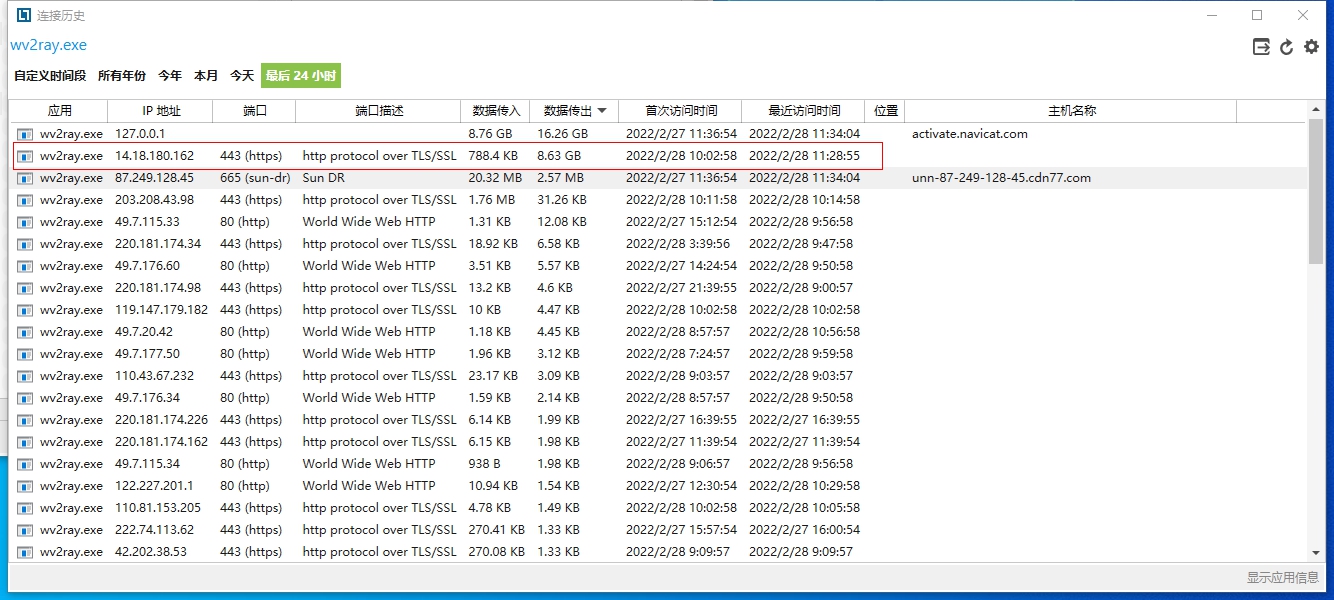This screenshot has width=1334, height=600.
Task: Click app icon in the 127.0.0.1 row
Action: pyautogui.click(x=24, y=134)
